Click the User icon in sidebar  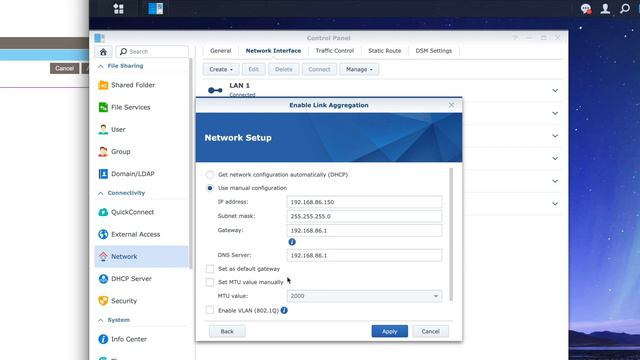click(x=103, y=129)
